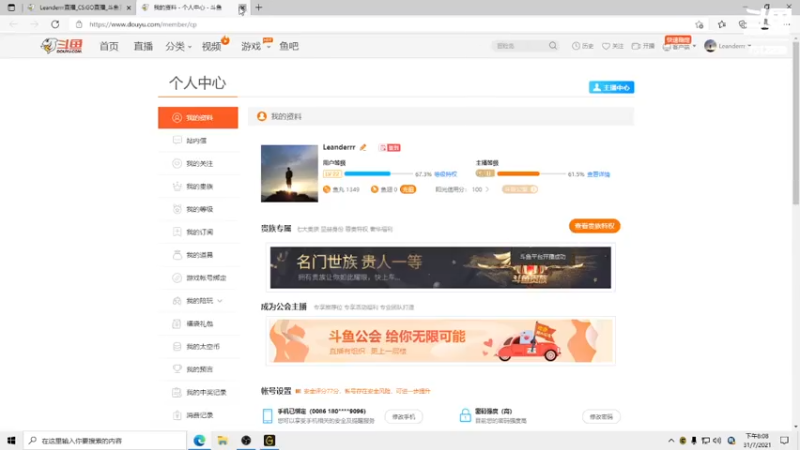800x450 pixels.
Task: Refresh the browser page
Action: pos(55,24)
